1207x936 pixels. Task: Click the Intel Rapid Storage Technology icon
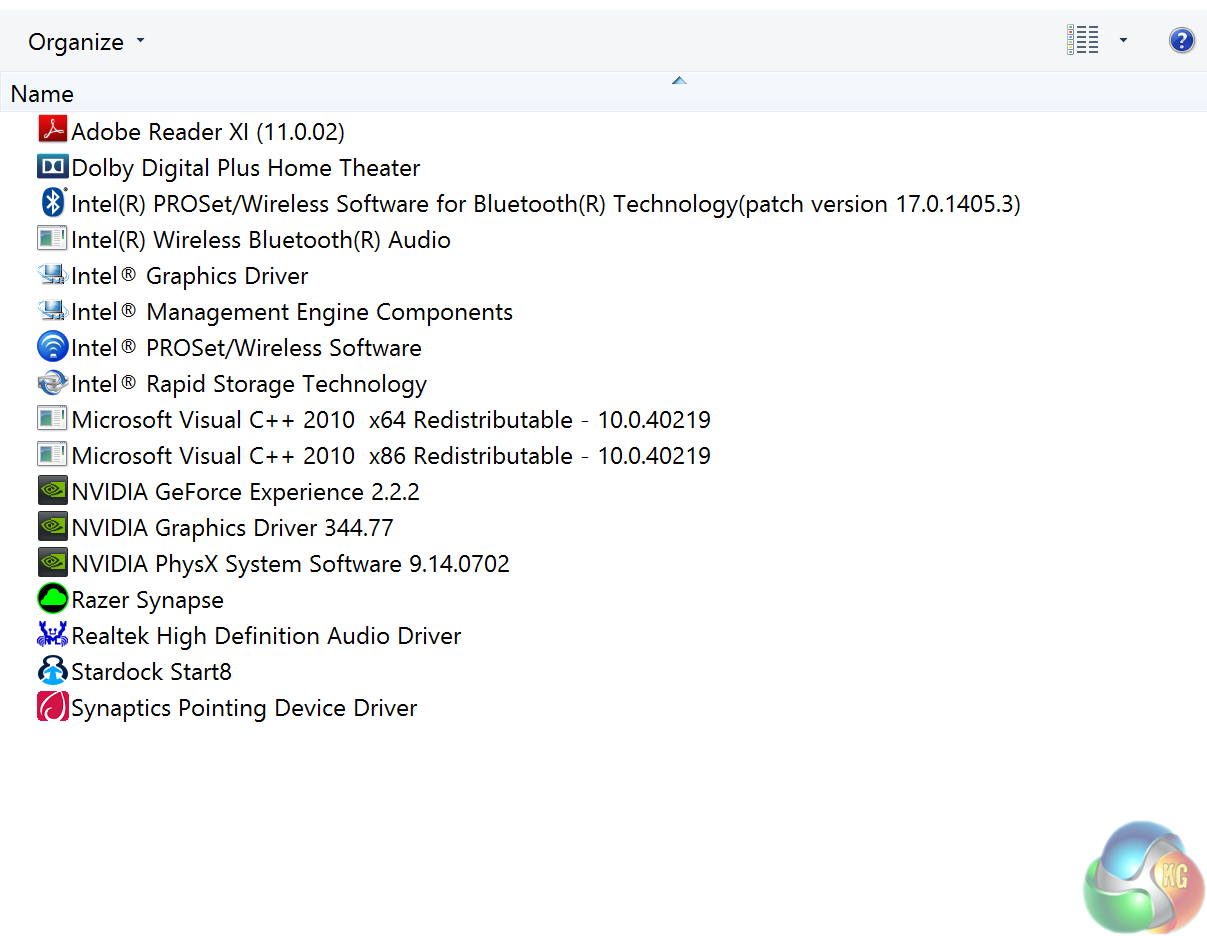52,383
